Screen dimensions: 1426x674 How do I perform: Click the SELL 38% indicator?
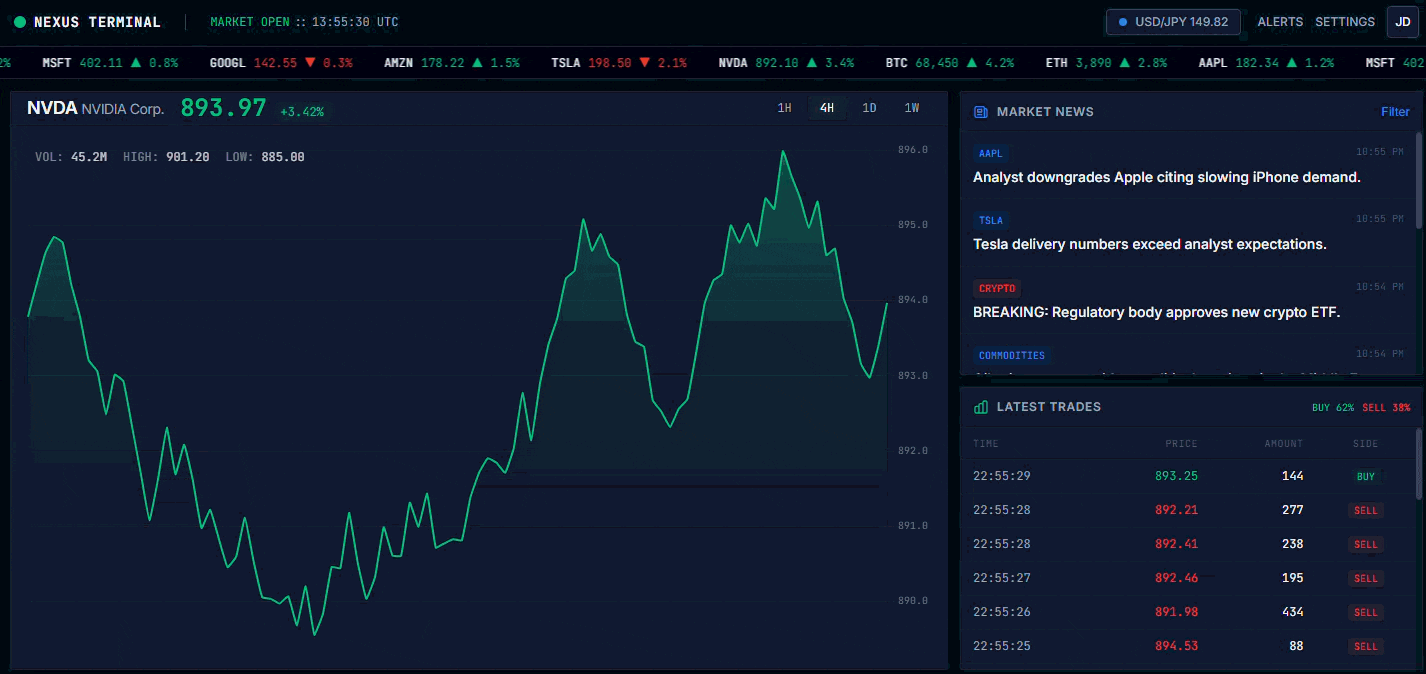tap(1386, 408)
